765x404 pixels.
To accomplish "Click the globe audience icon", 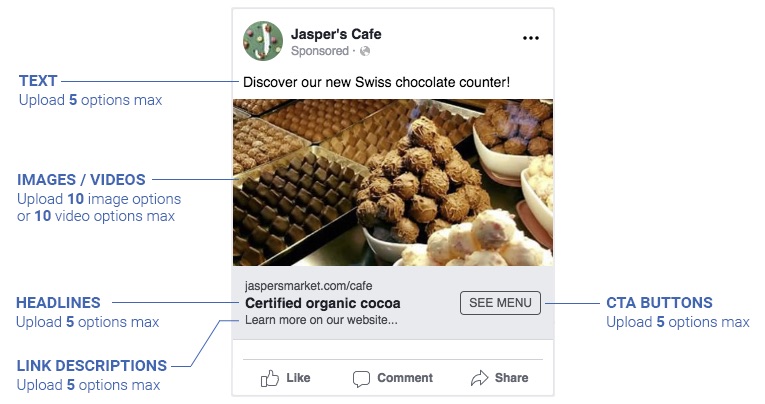I will [x=365, y=51].
